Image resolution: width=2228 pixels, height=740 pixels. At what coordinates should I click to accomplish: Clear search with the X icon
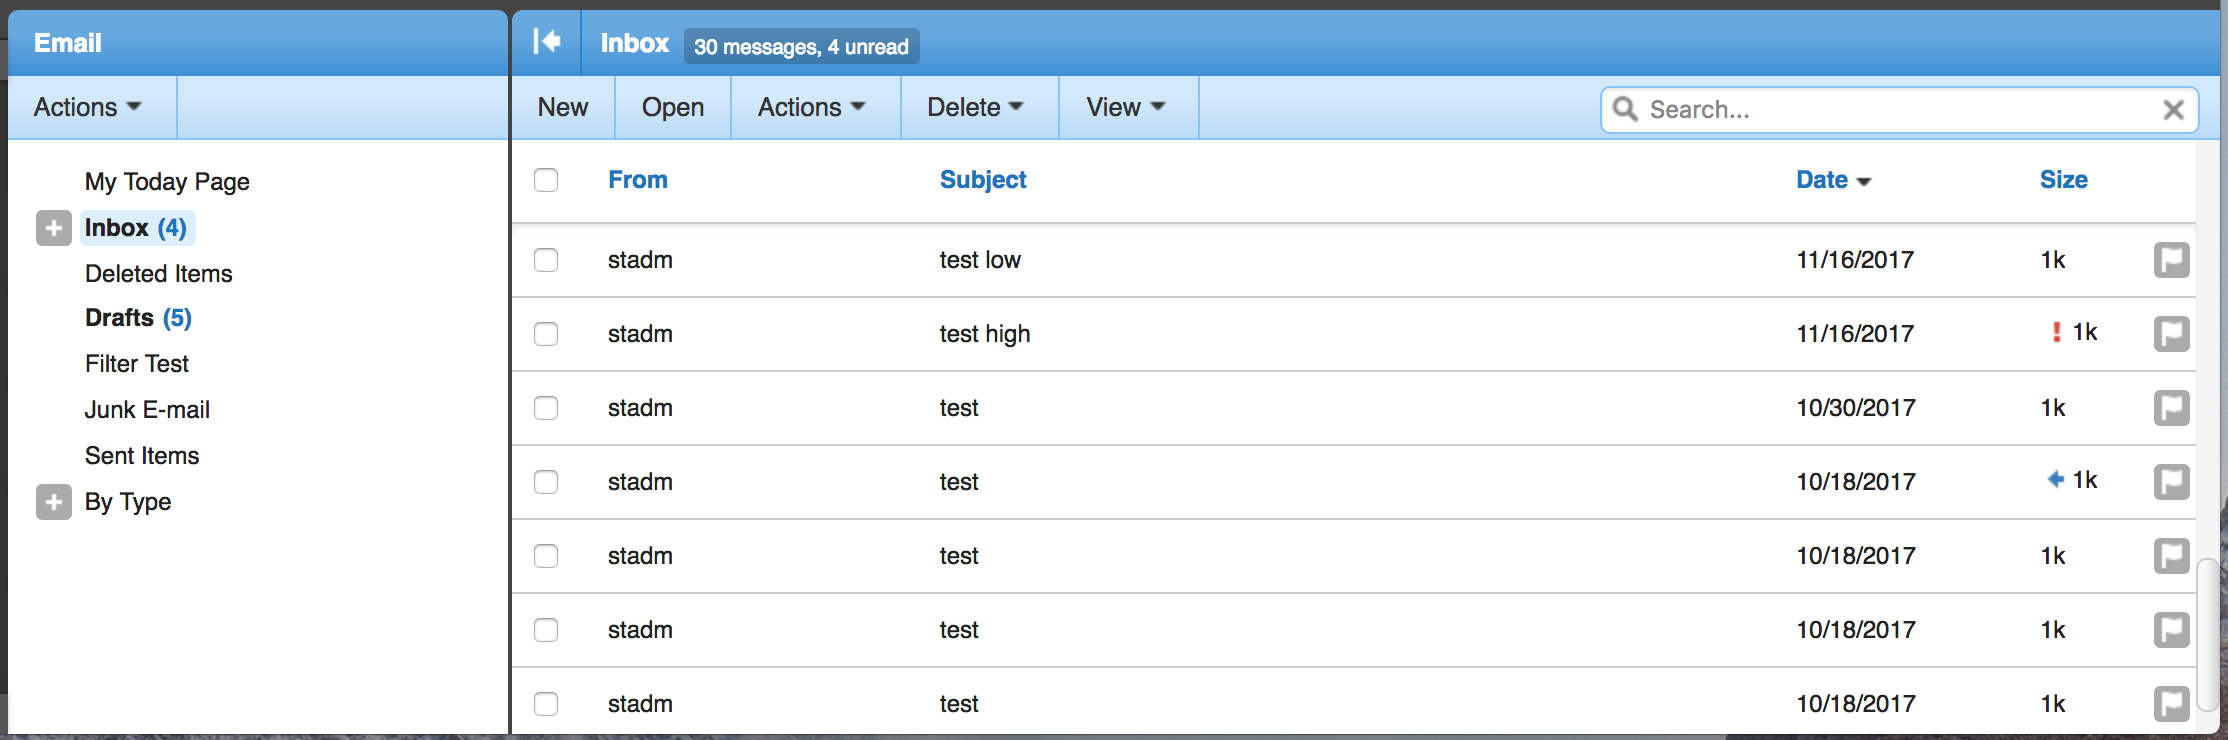(2173, 110)
